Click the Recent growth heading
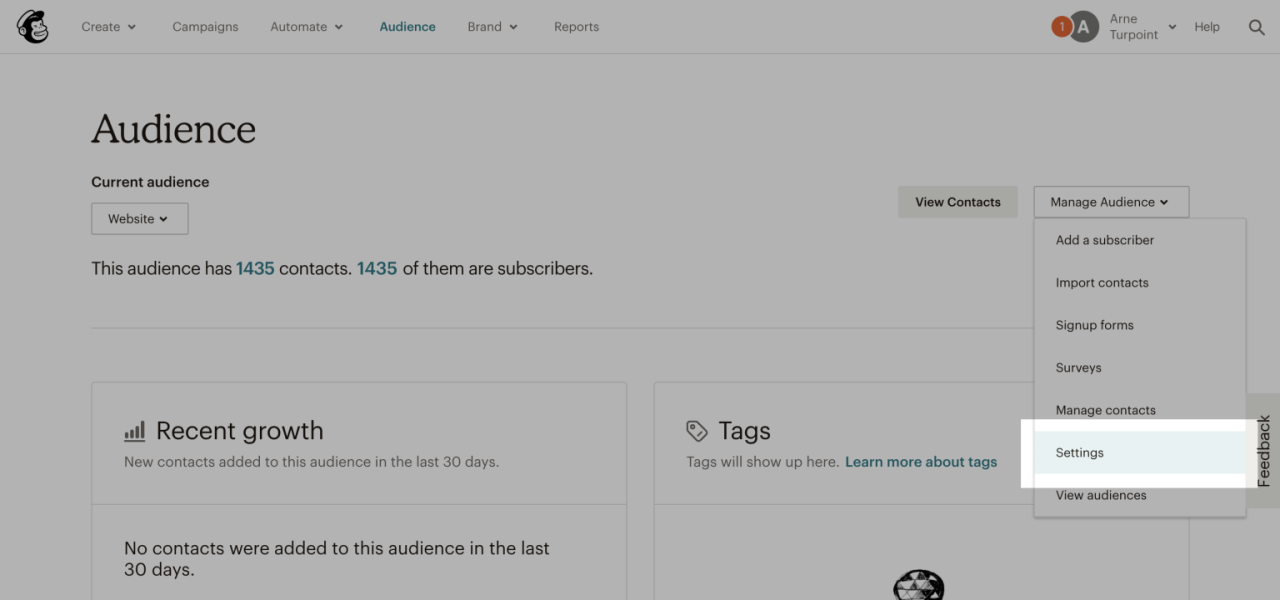This screenshot has height=600, width=1280. click(240, 431)
